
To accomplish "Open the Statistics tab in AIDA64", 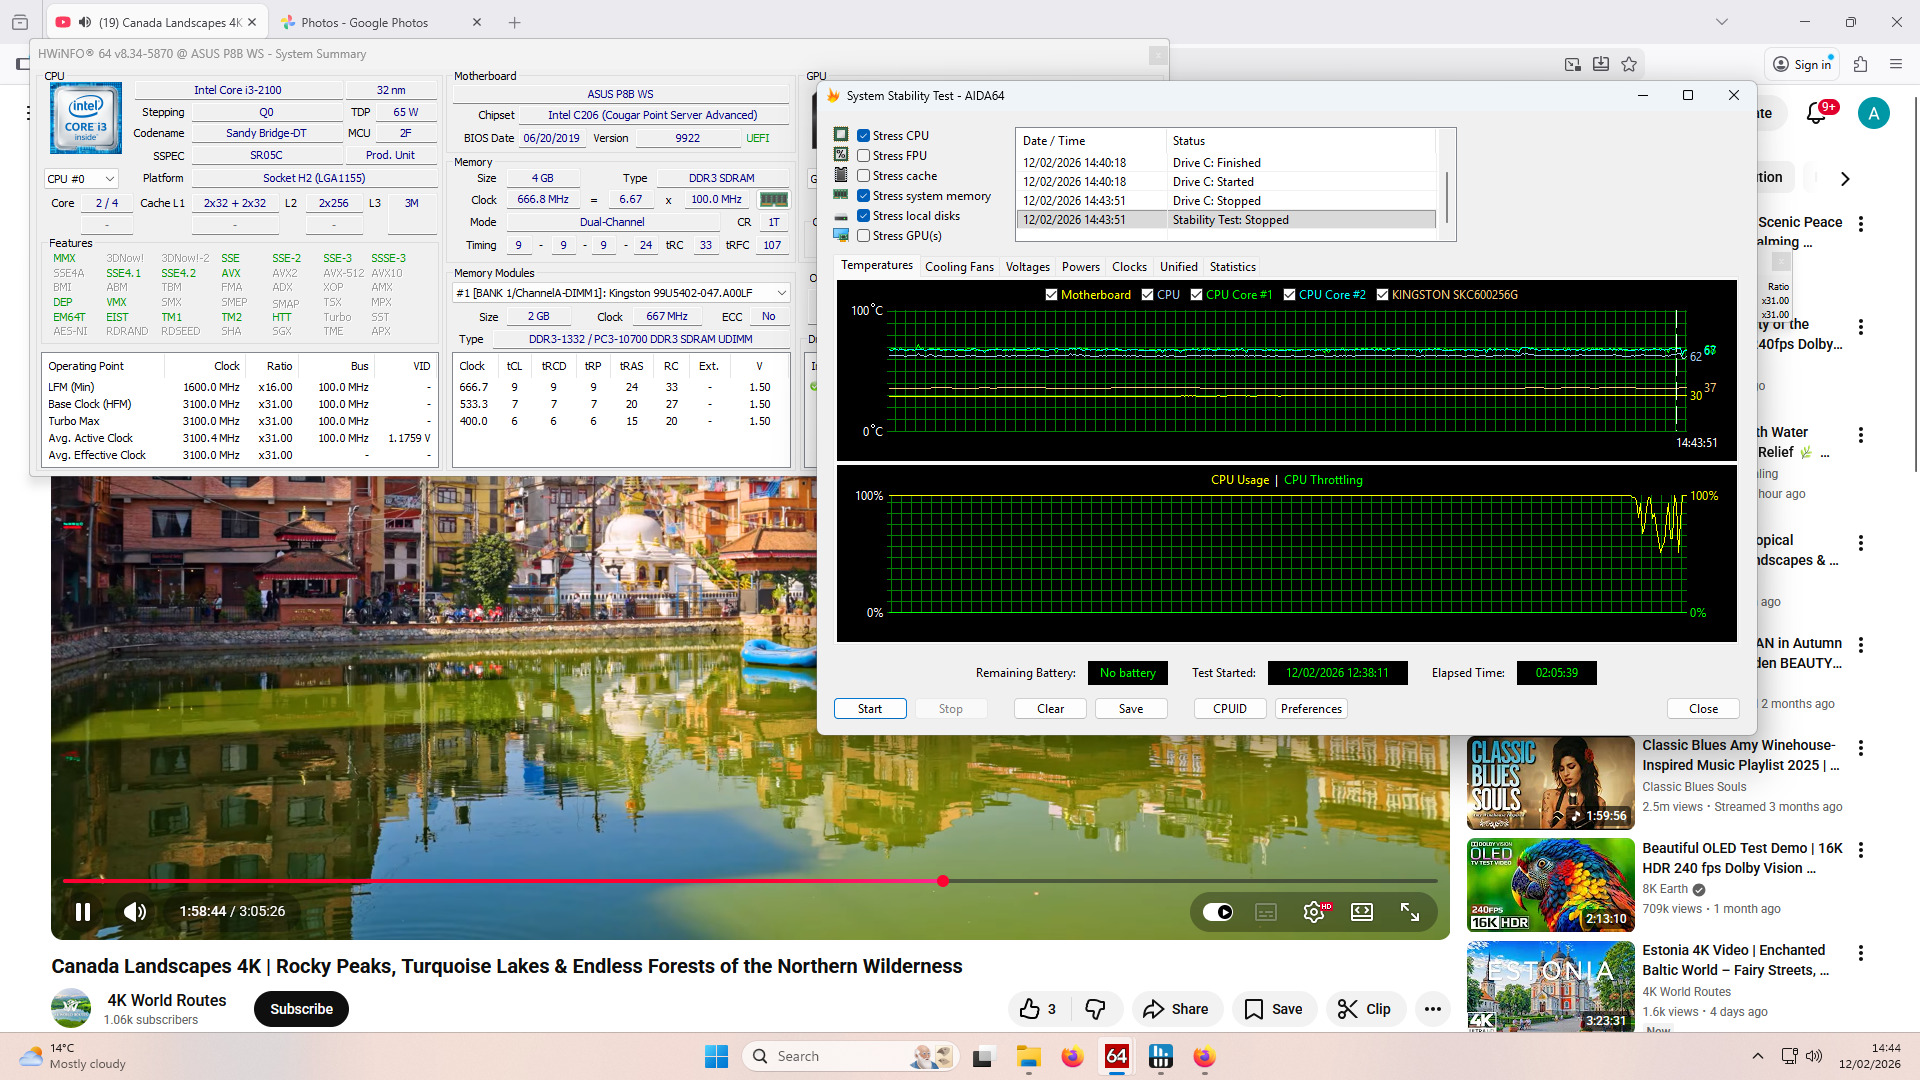I will click(1232, 267).
